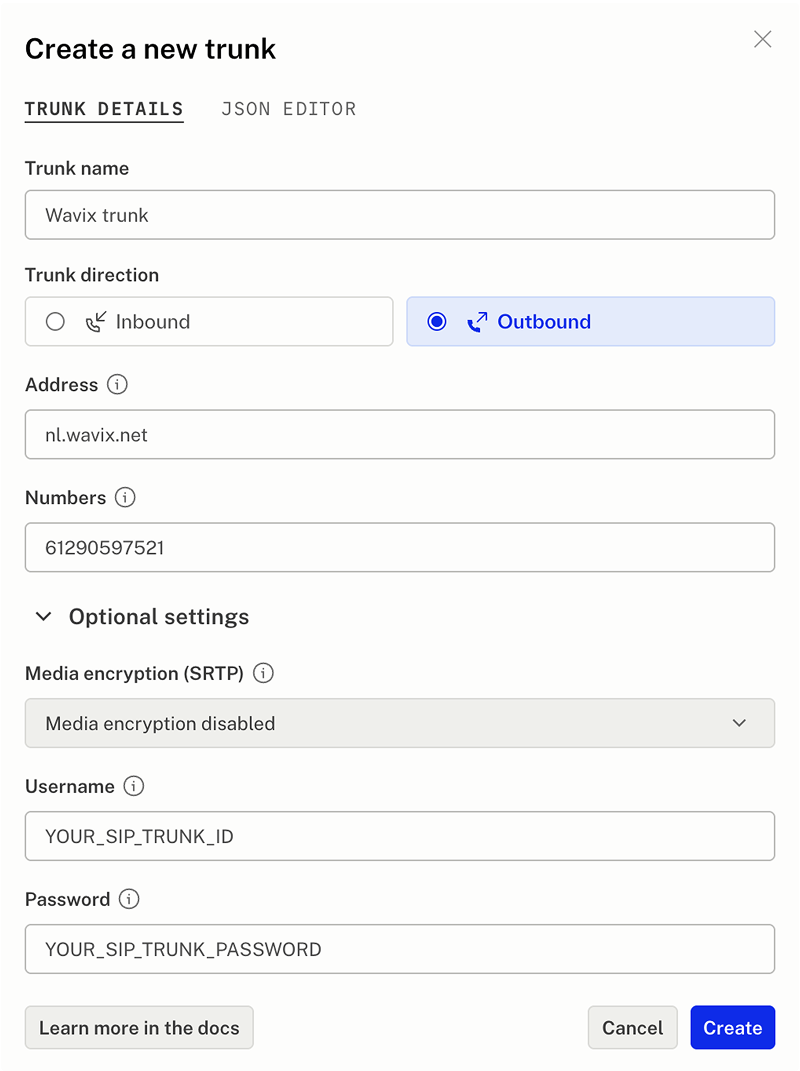Viewport: 800px width, 1071px height.
Task: Click the Address info icon
Action: (118, 385)
